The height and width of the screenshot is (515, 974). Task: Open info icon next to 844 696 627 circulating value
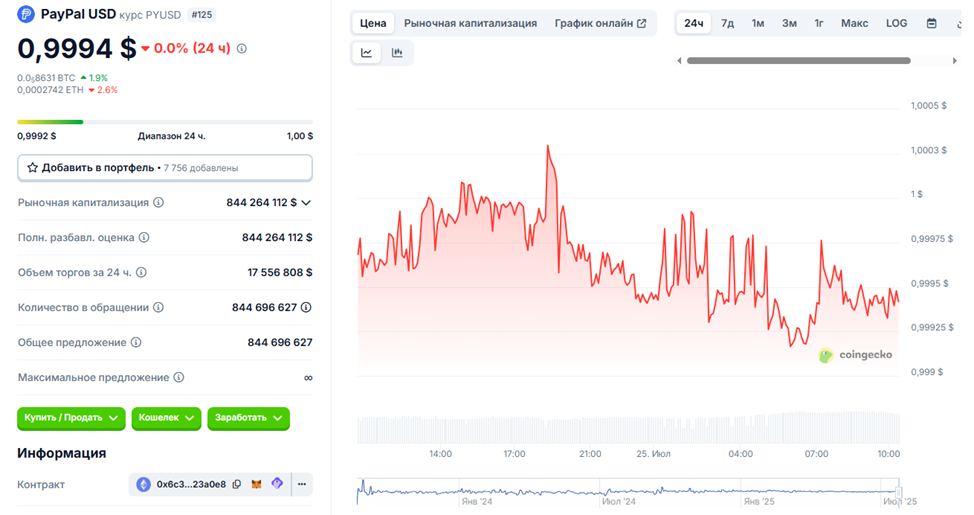pos(306,308)
